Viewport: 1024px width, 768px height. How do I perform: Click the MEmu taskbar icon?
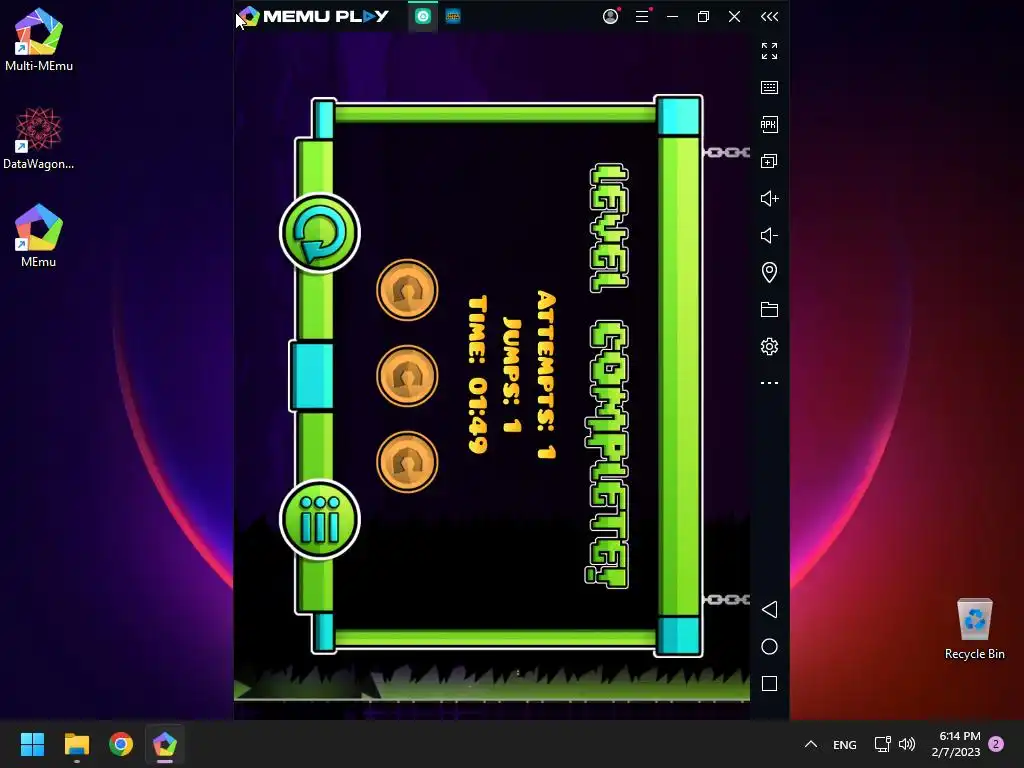coord(165,744)
